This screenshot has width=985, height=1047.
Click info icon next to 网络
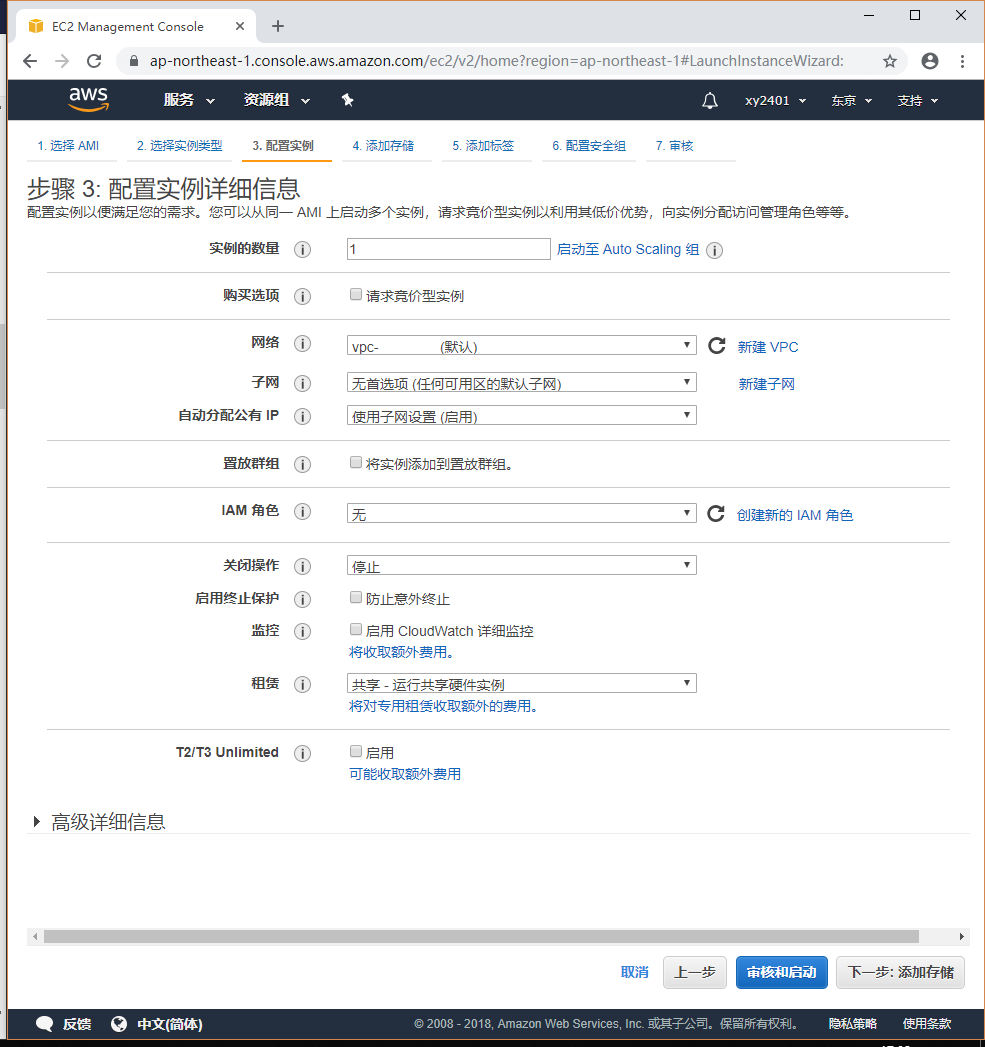pyautogui.click(x=303, y=343)
